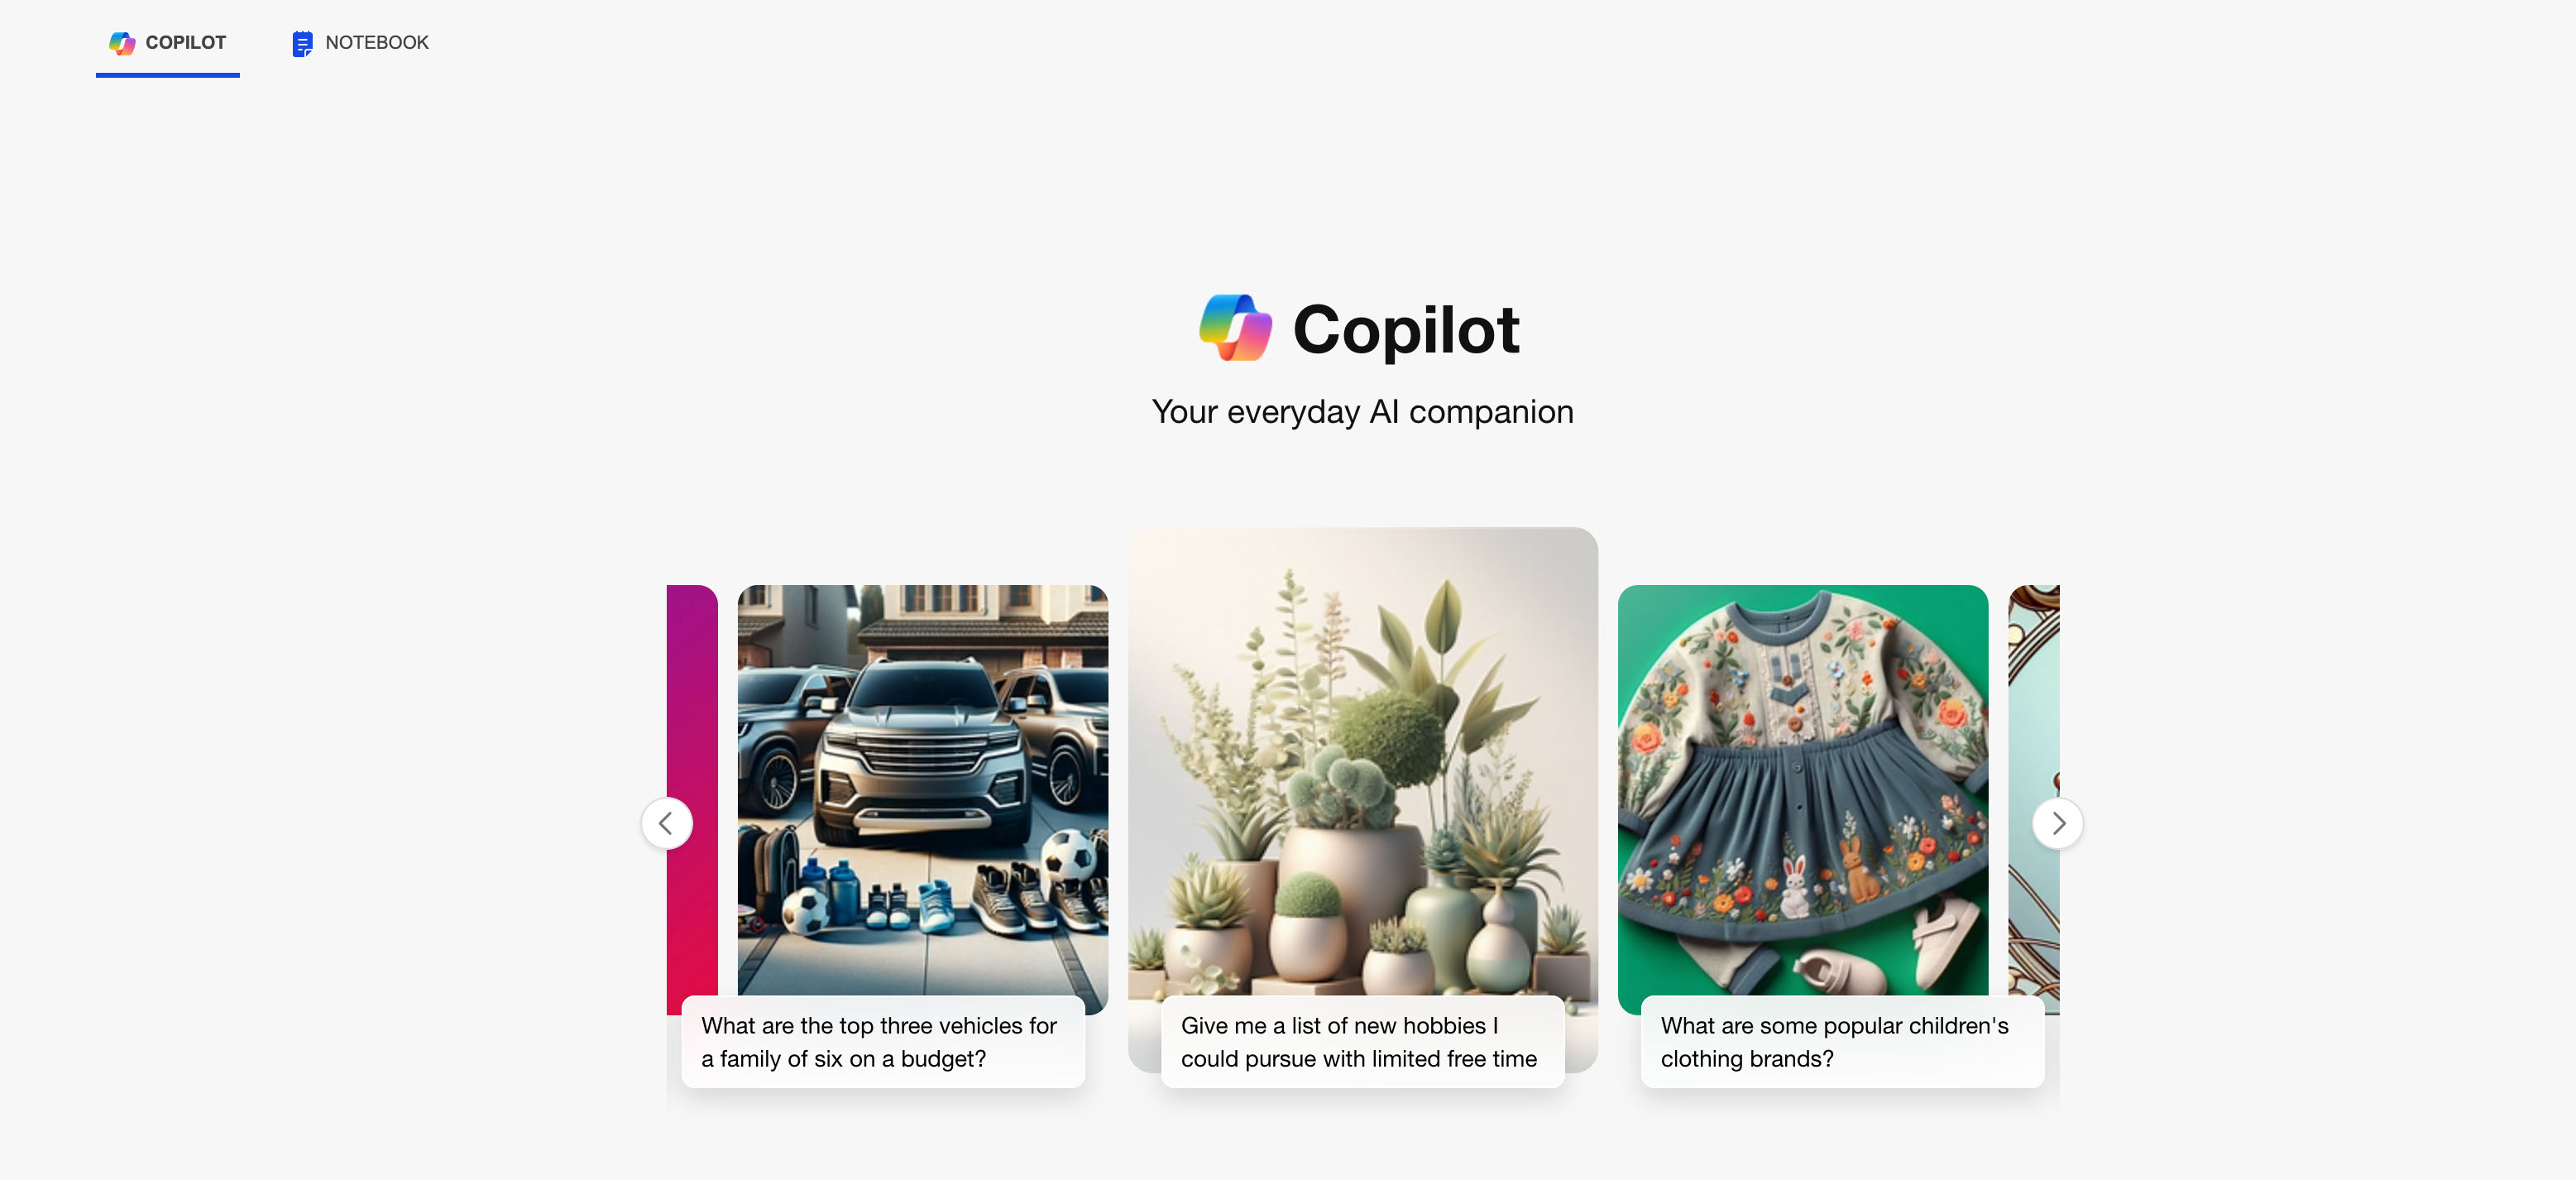Open the NOTEBOOK tab

[360, 43]
